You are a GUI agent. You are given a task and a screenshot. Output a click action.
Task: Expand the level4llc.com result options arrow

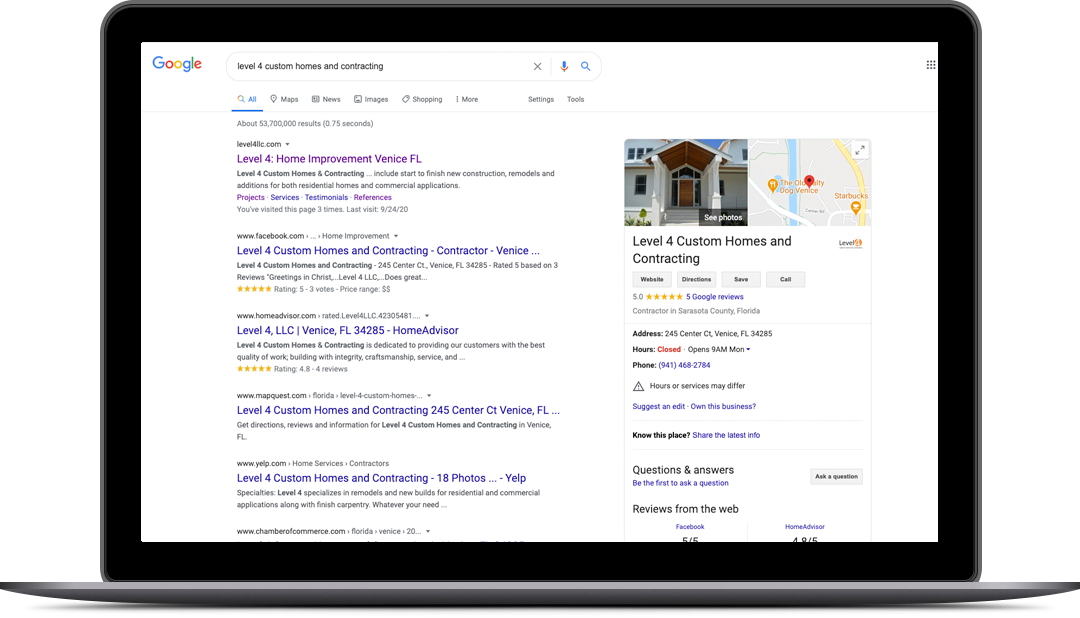[x=287, y=145]
